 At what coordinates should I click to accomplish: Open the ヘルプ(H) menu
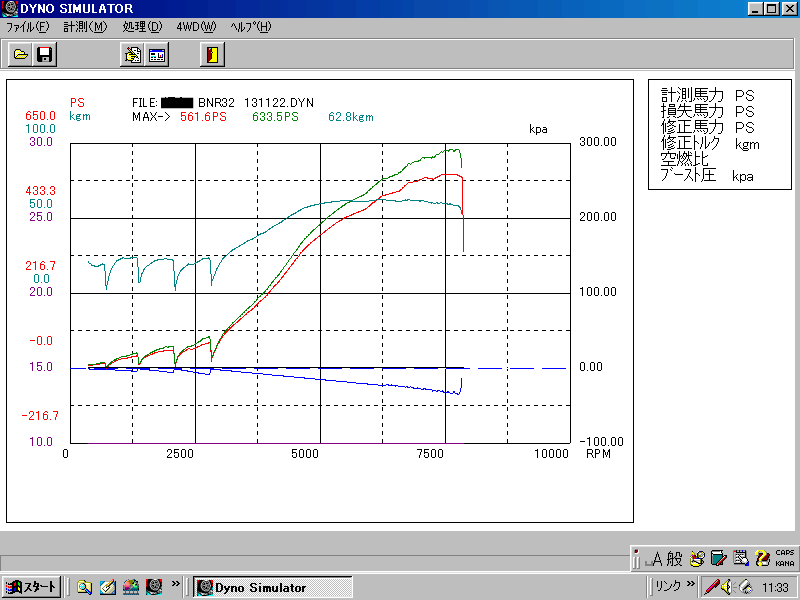(250, 27)
